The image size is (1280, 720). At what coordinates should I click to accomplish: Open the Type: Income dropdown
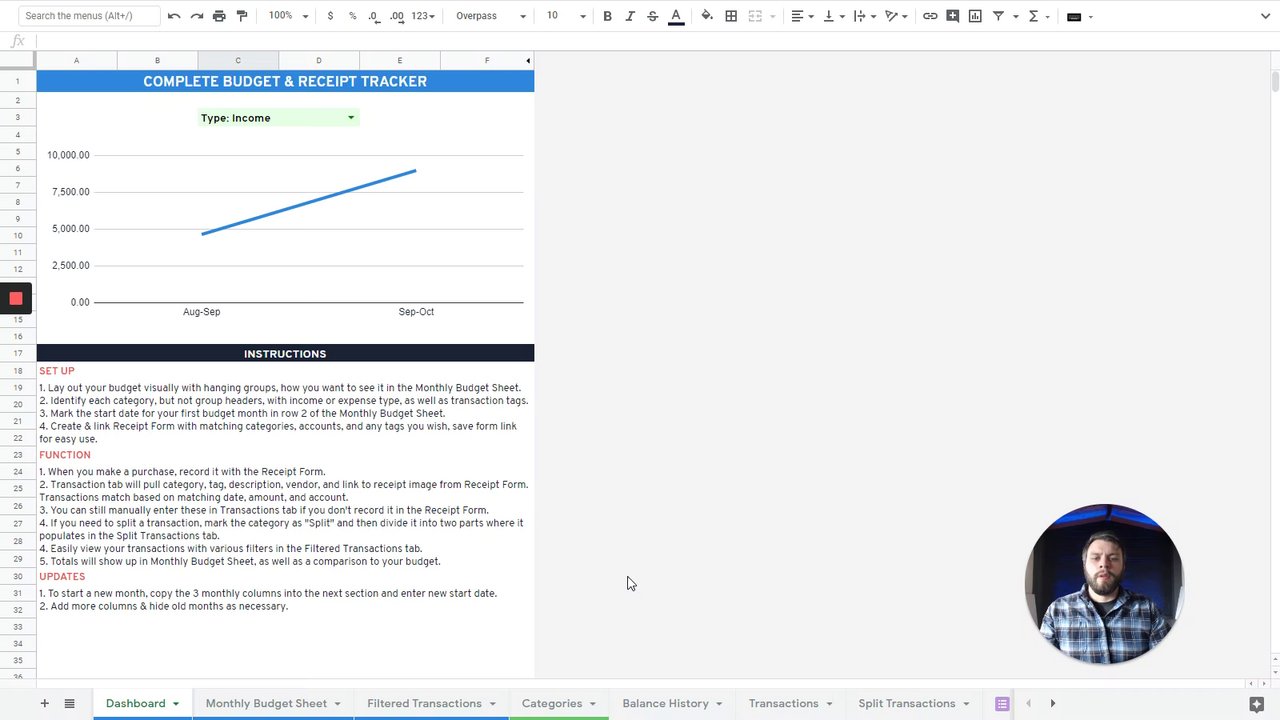(x=278, y=118)
